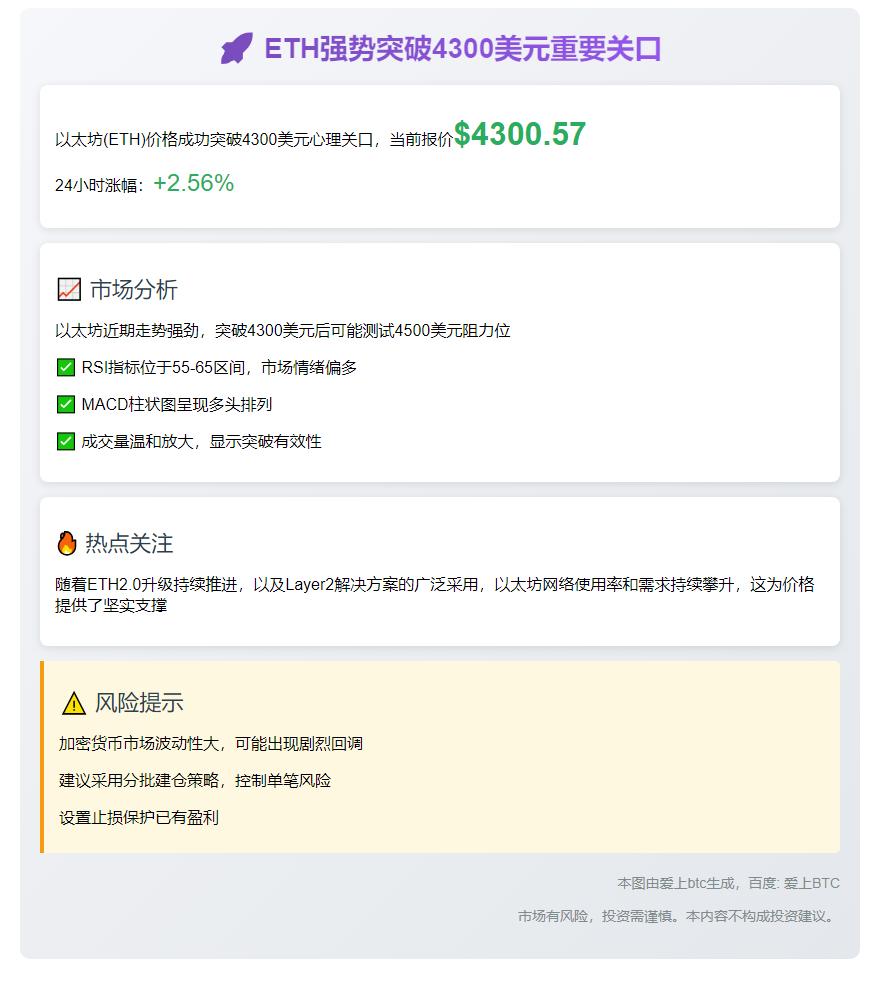The height and width of the screenshot is (991, 880).
Task: Click the $4300.57 price value
Action: click(x=519, y=135)
